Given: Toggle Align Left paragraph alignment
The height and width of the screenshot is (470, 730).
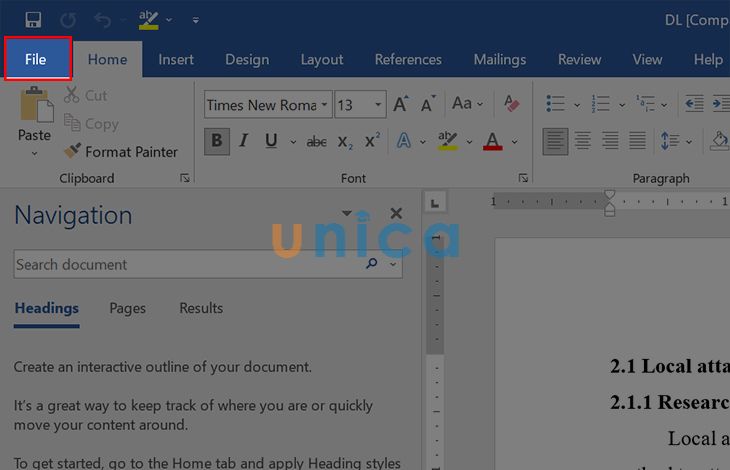Looking at the screenshot, I should click(555, 141).
